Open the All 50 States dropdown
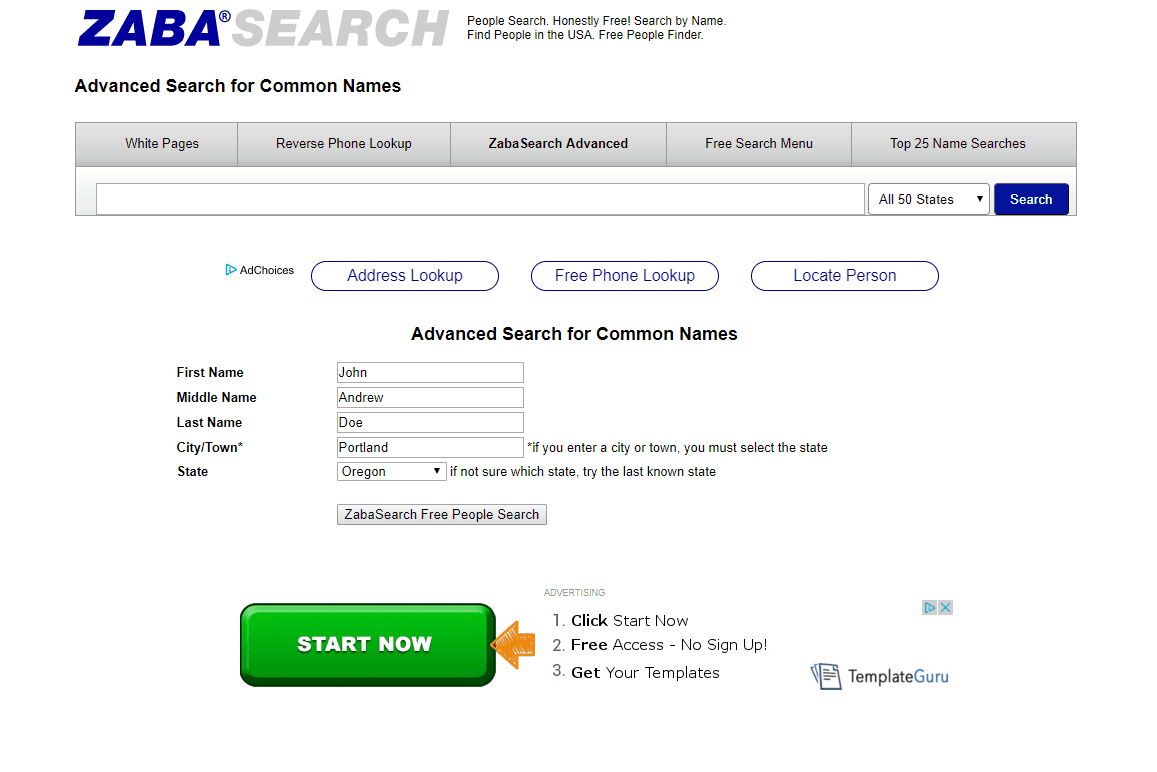 (928, 199)
